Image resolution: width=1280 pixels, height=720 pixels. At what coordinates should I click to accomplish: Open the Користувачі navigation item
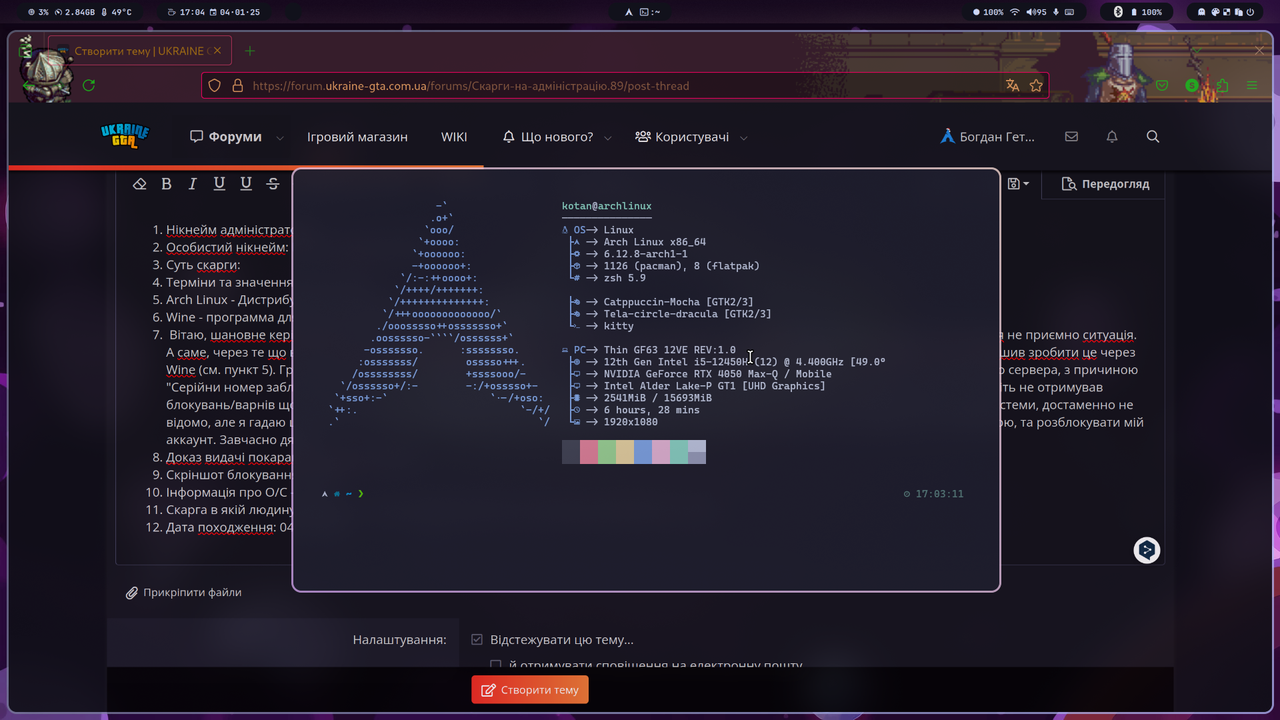pos(682,137)
